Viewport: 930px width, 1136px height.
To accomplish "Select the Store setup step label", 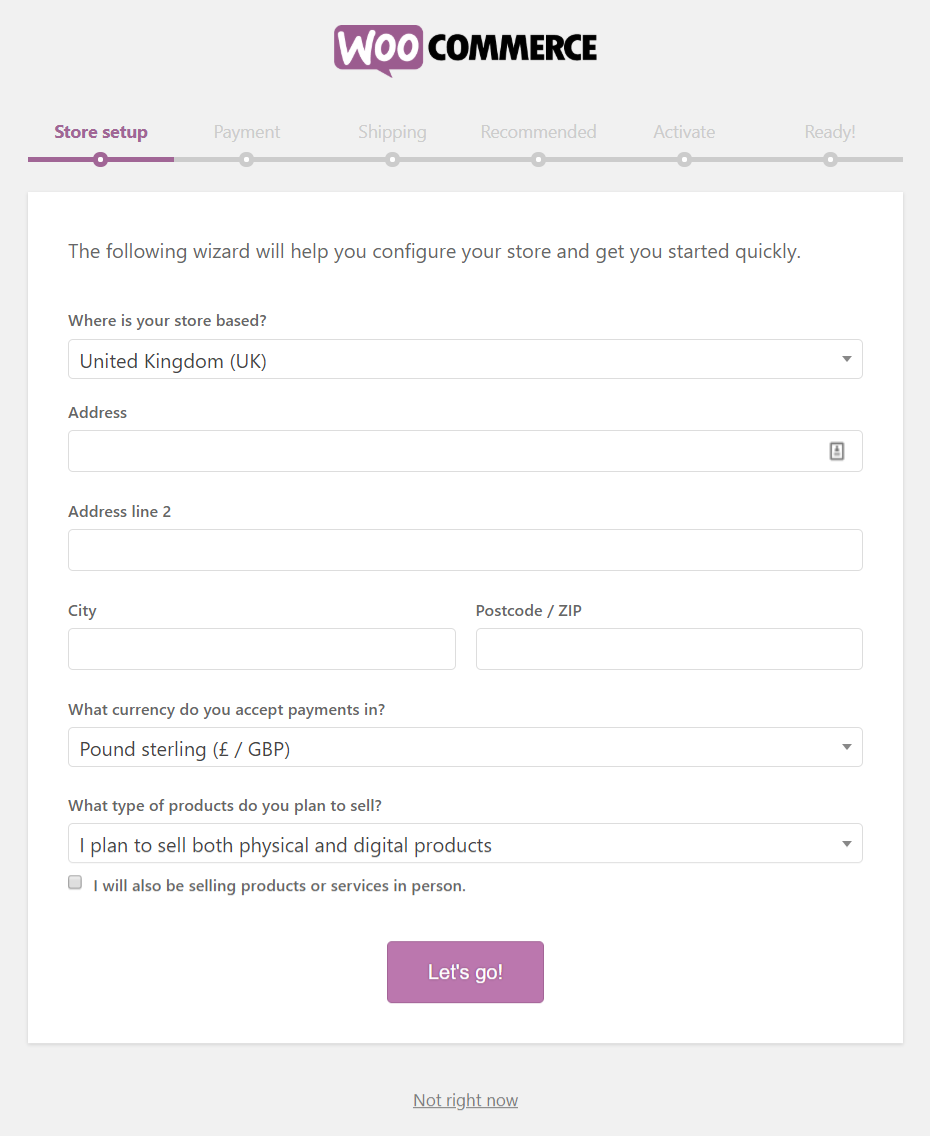I will [101, 132].
